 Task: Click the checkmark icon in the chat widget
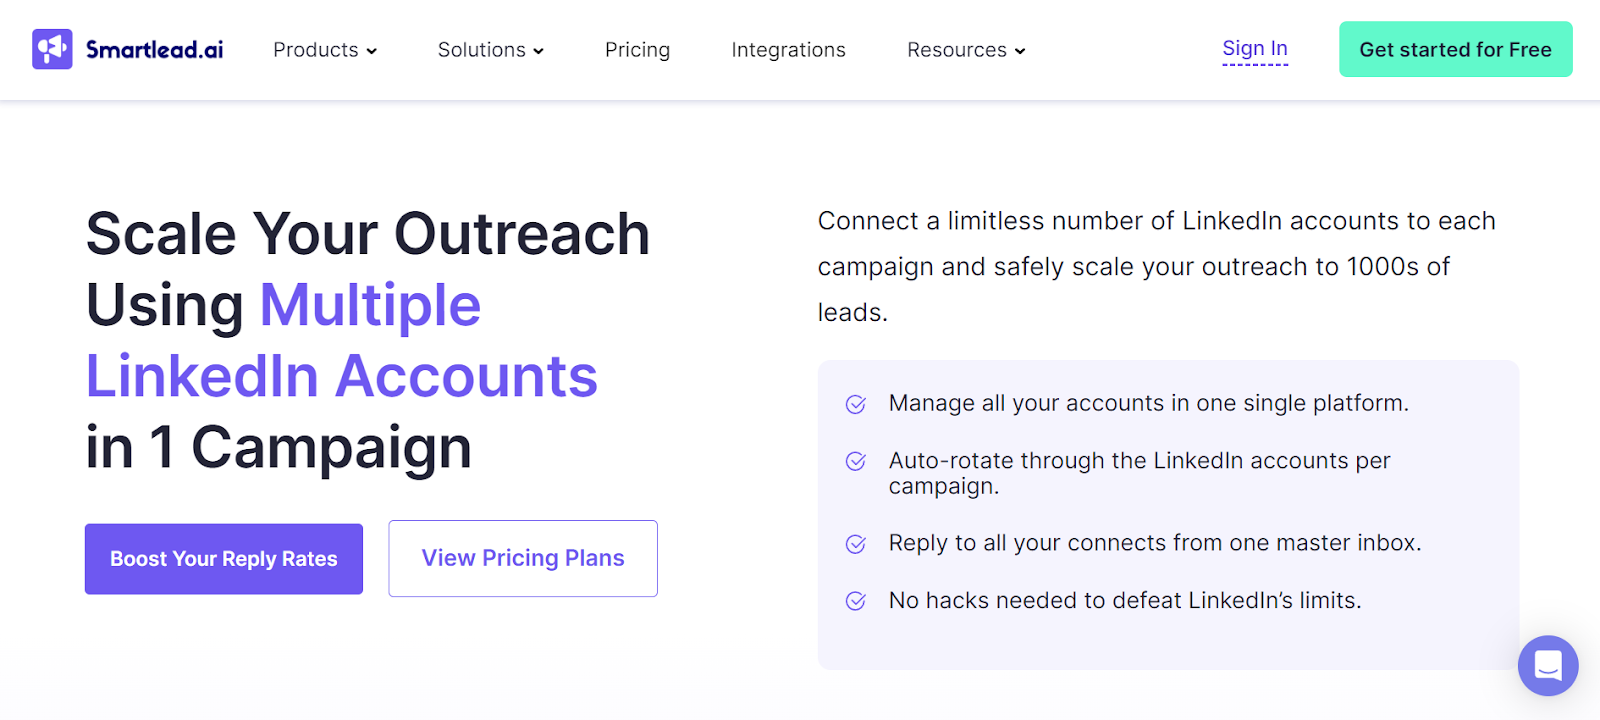pos(1547,665)
